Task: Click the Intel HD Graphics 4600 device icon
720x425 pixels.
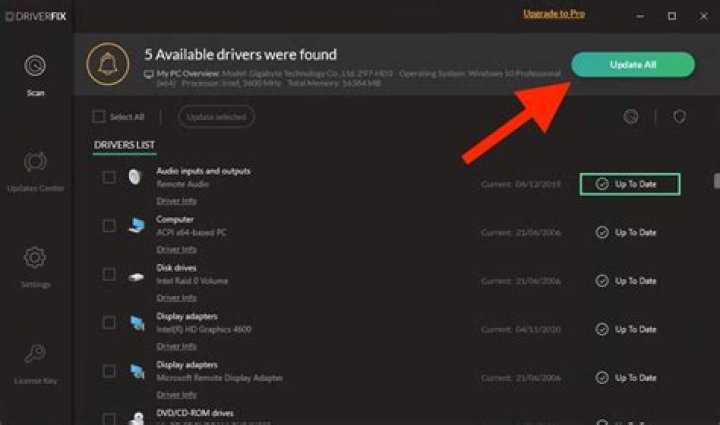Action: [137, 323]
